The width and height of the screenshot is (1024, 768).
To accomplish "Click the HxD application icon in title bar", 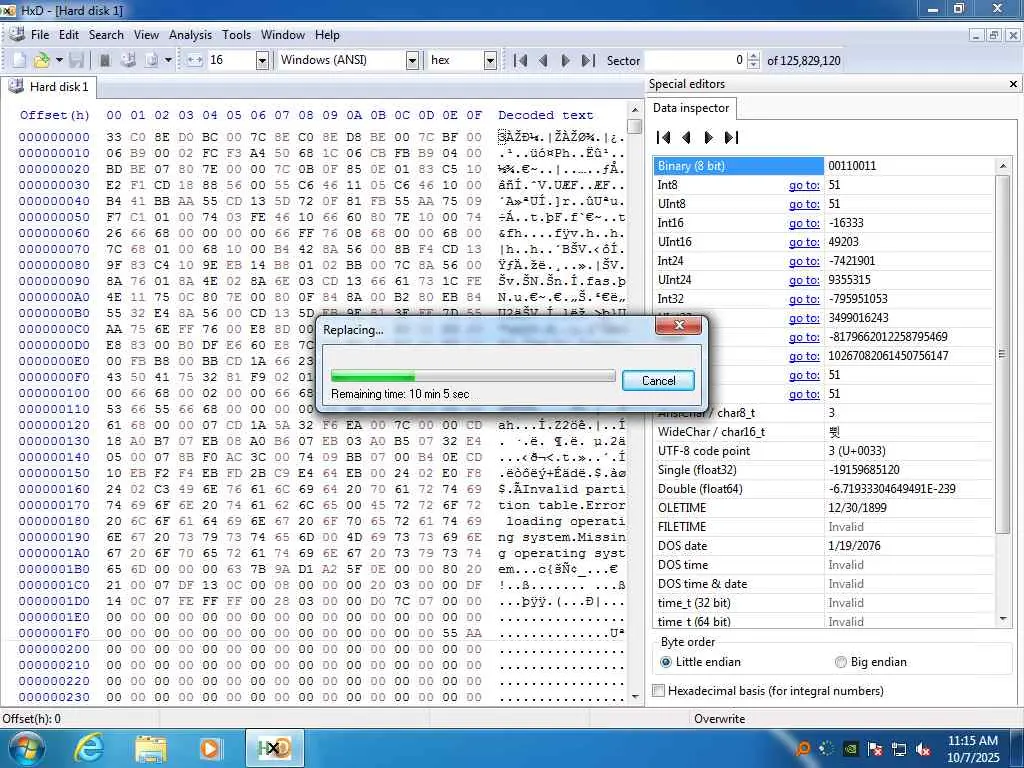I will pyautogui.click(x=8, y=10).
